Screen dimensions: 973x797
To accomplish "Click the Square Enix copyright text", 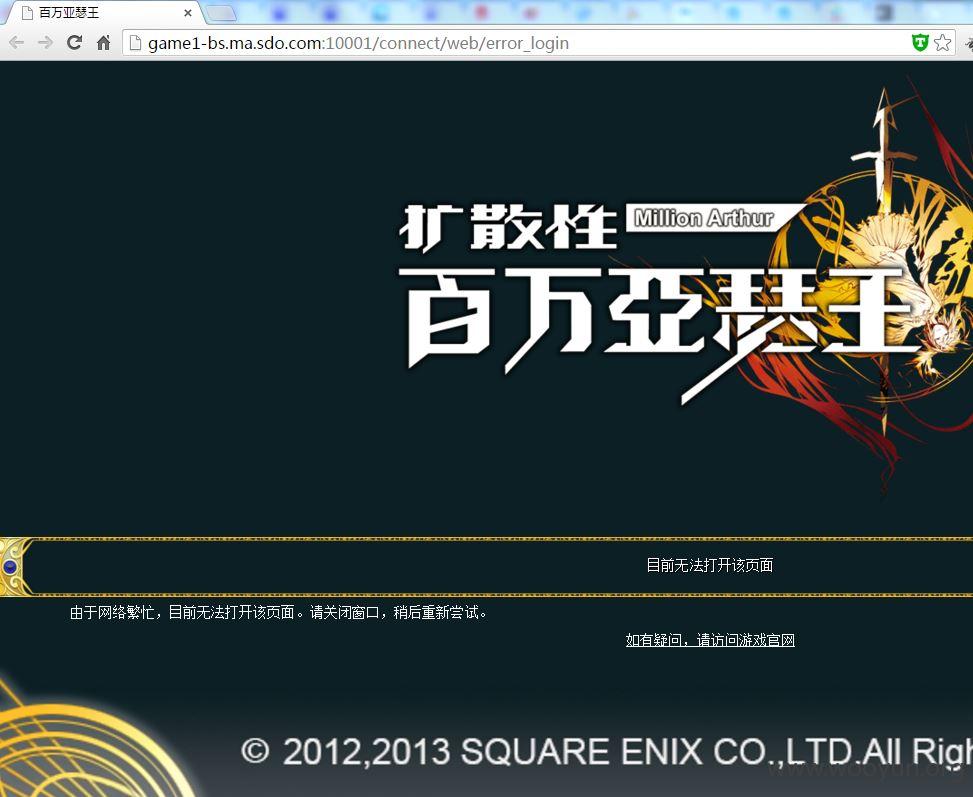I will coord(607,752).
